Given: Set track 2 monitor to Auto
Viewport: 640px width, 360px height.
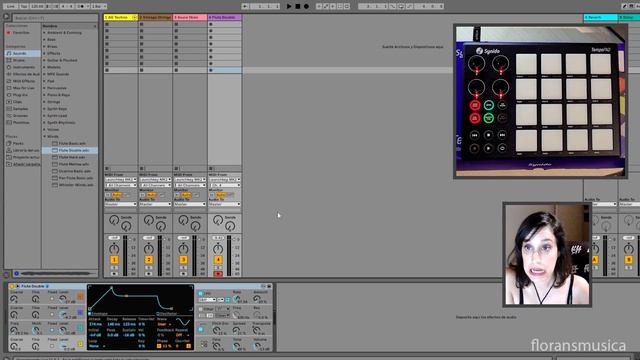Looking at the screenshot, I should 151,195.
